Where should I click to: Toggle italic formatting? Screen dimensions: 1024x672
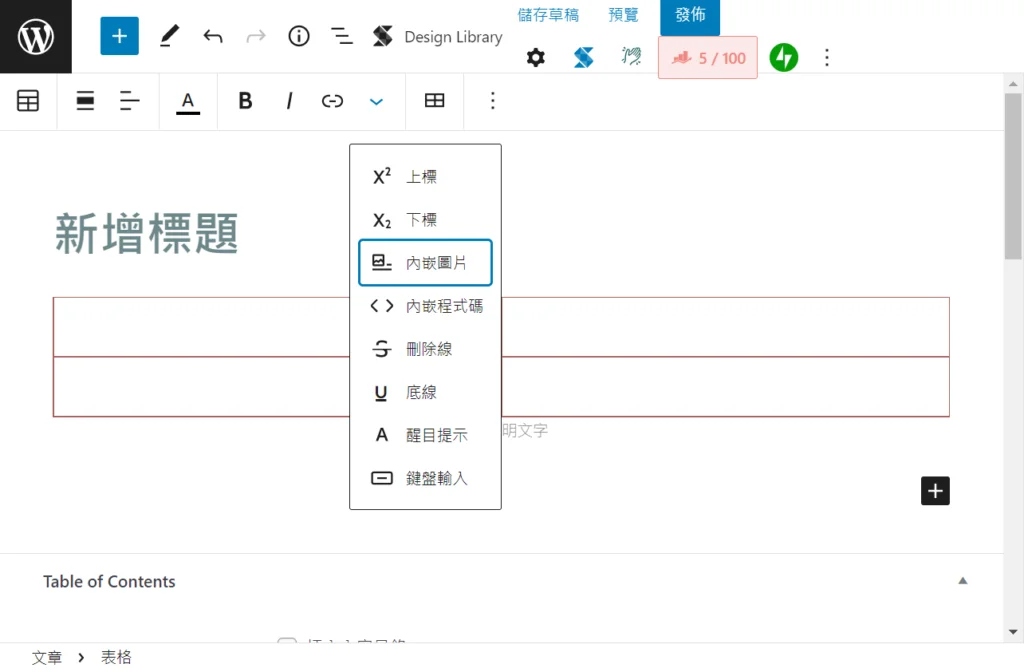point(289,101)
